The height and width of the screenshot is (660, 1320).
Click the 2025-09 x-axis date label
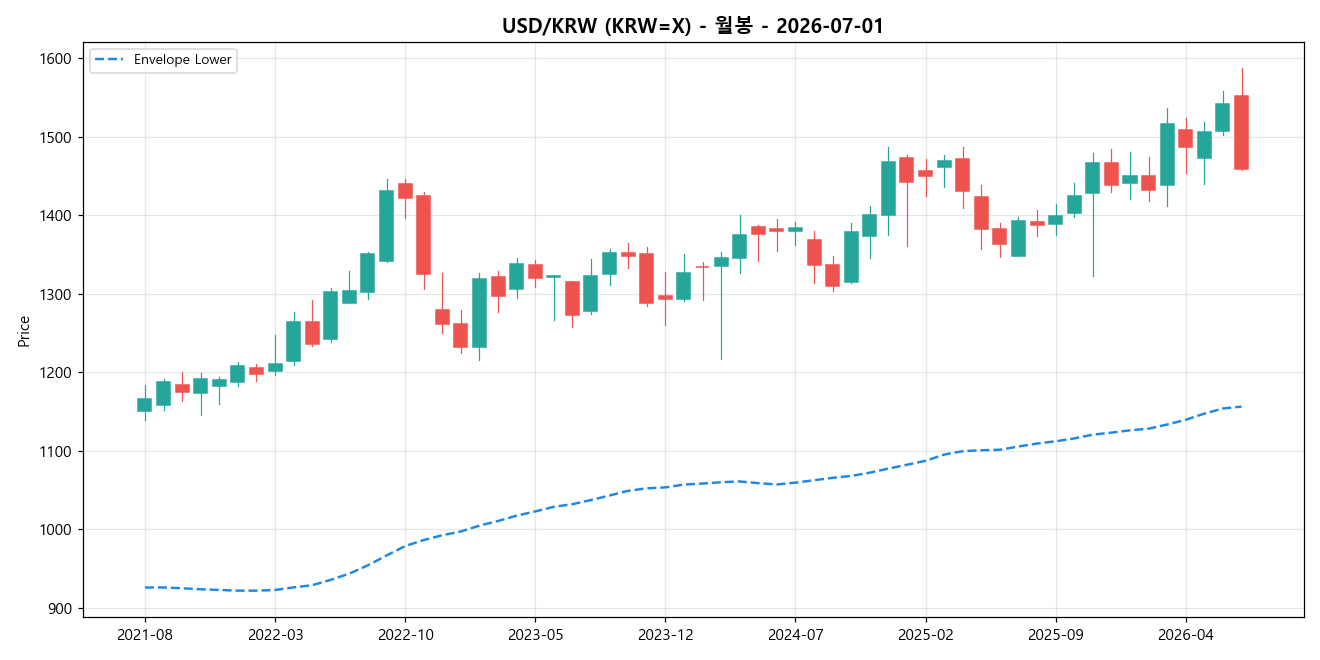(x=1056, y=634)
